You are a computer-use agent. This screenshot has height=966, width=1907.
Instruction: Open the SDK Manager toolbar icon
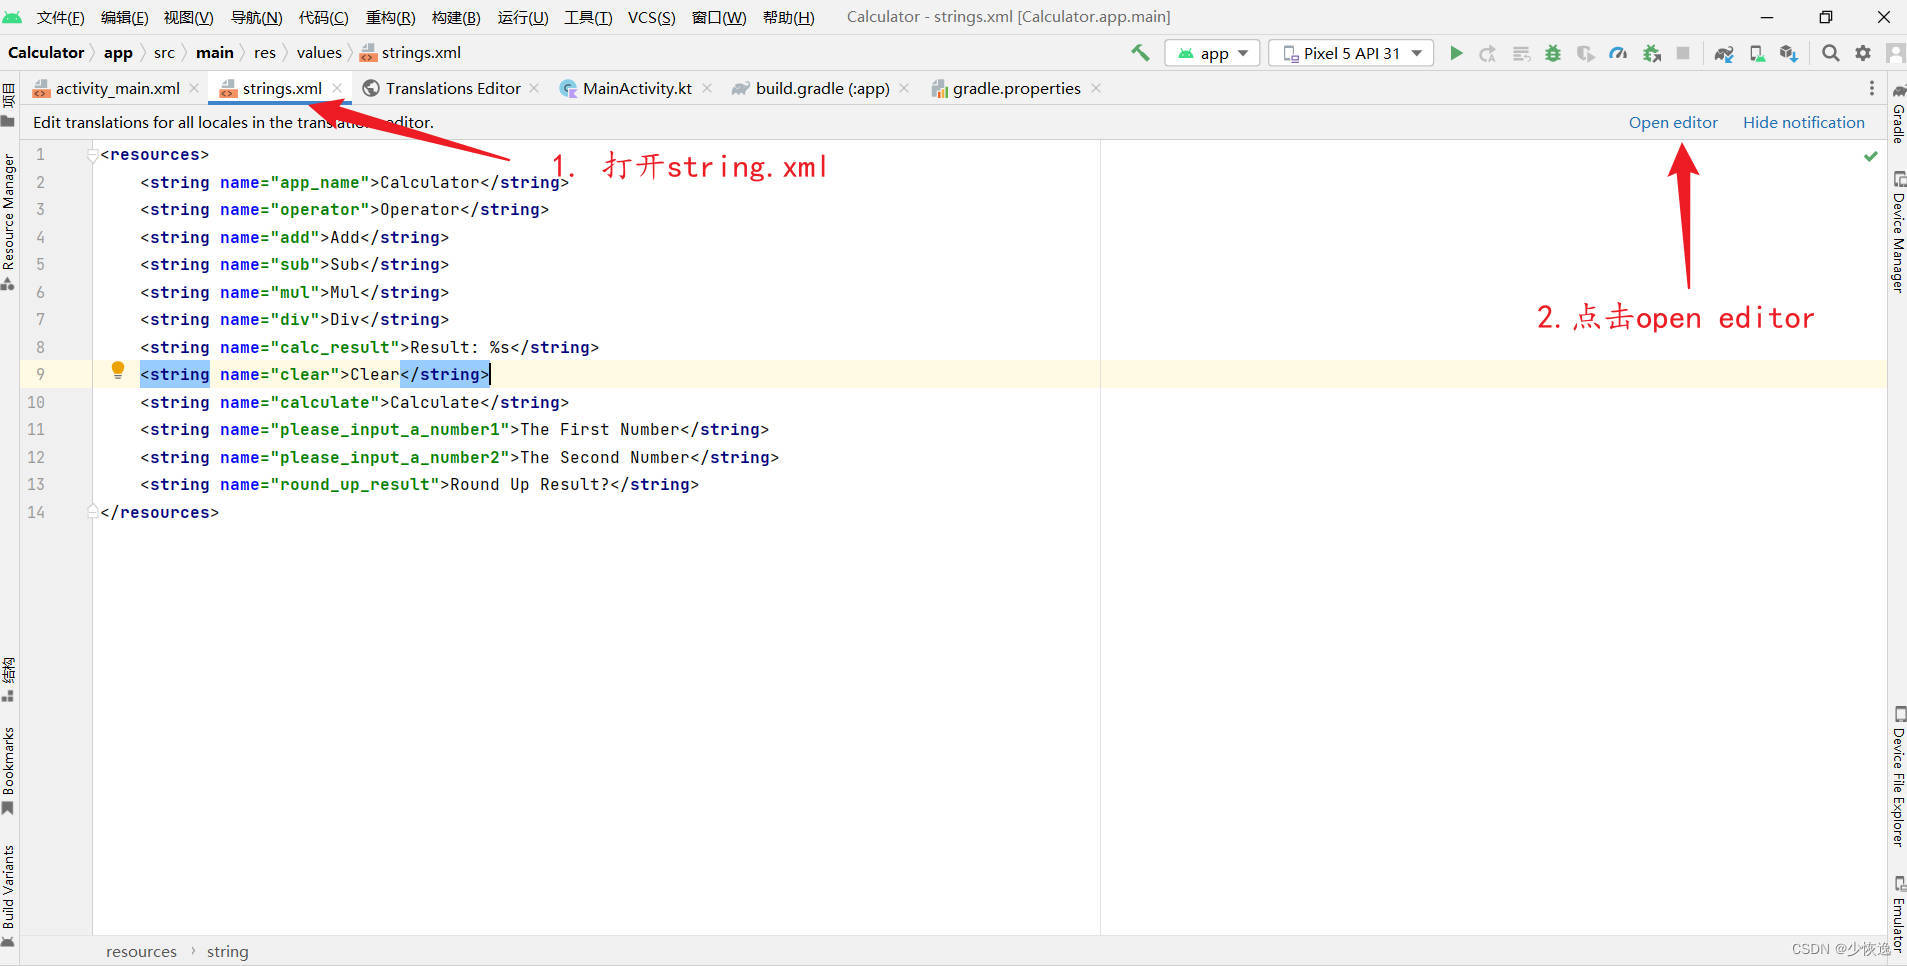point(1789,53)
